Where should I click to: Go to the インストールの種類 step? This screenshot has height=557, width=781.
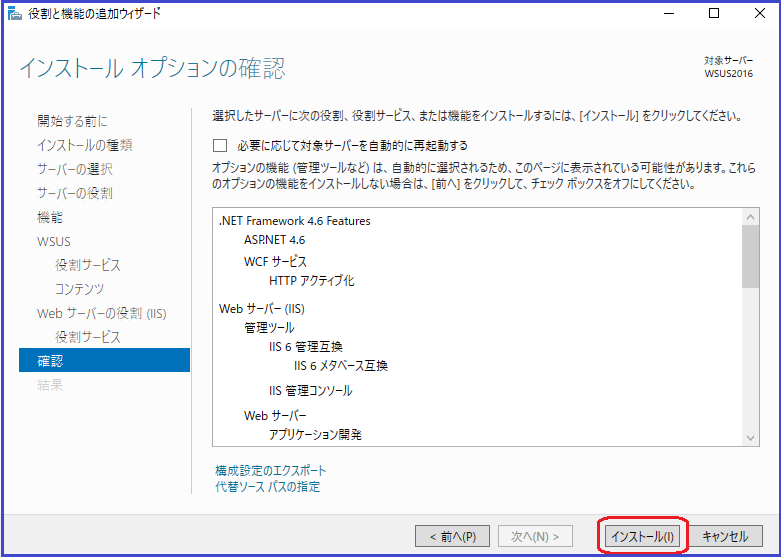tap(85, 145)
